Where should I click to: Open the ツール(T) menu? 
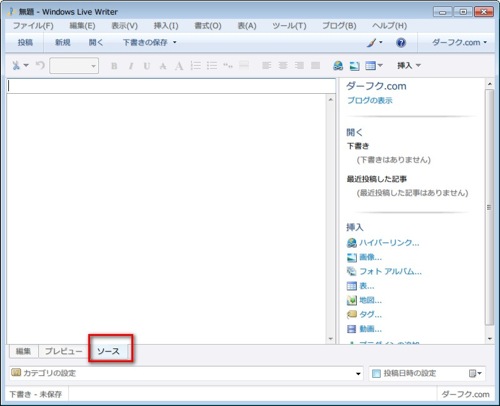[289, 26]
